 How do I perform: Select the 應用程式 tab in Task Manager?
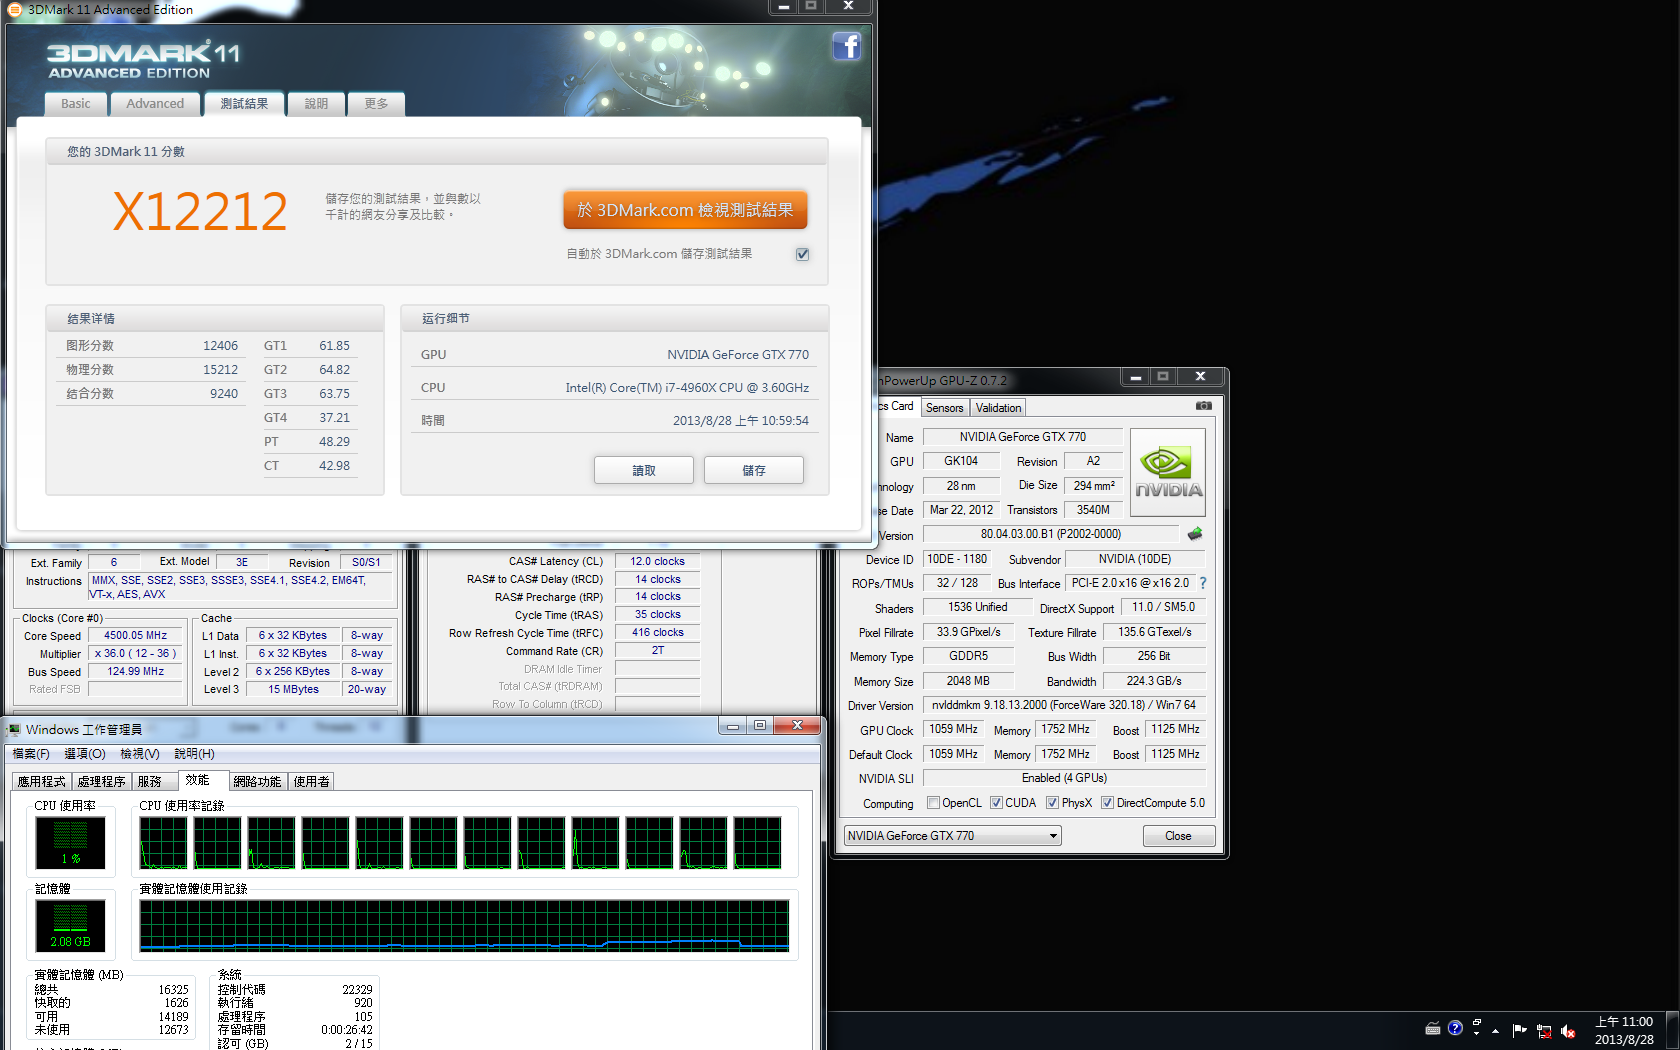pyautogui.click(x=42, y=782)
